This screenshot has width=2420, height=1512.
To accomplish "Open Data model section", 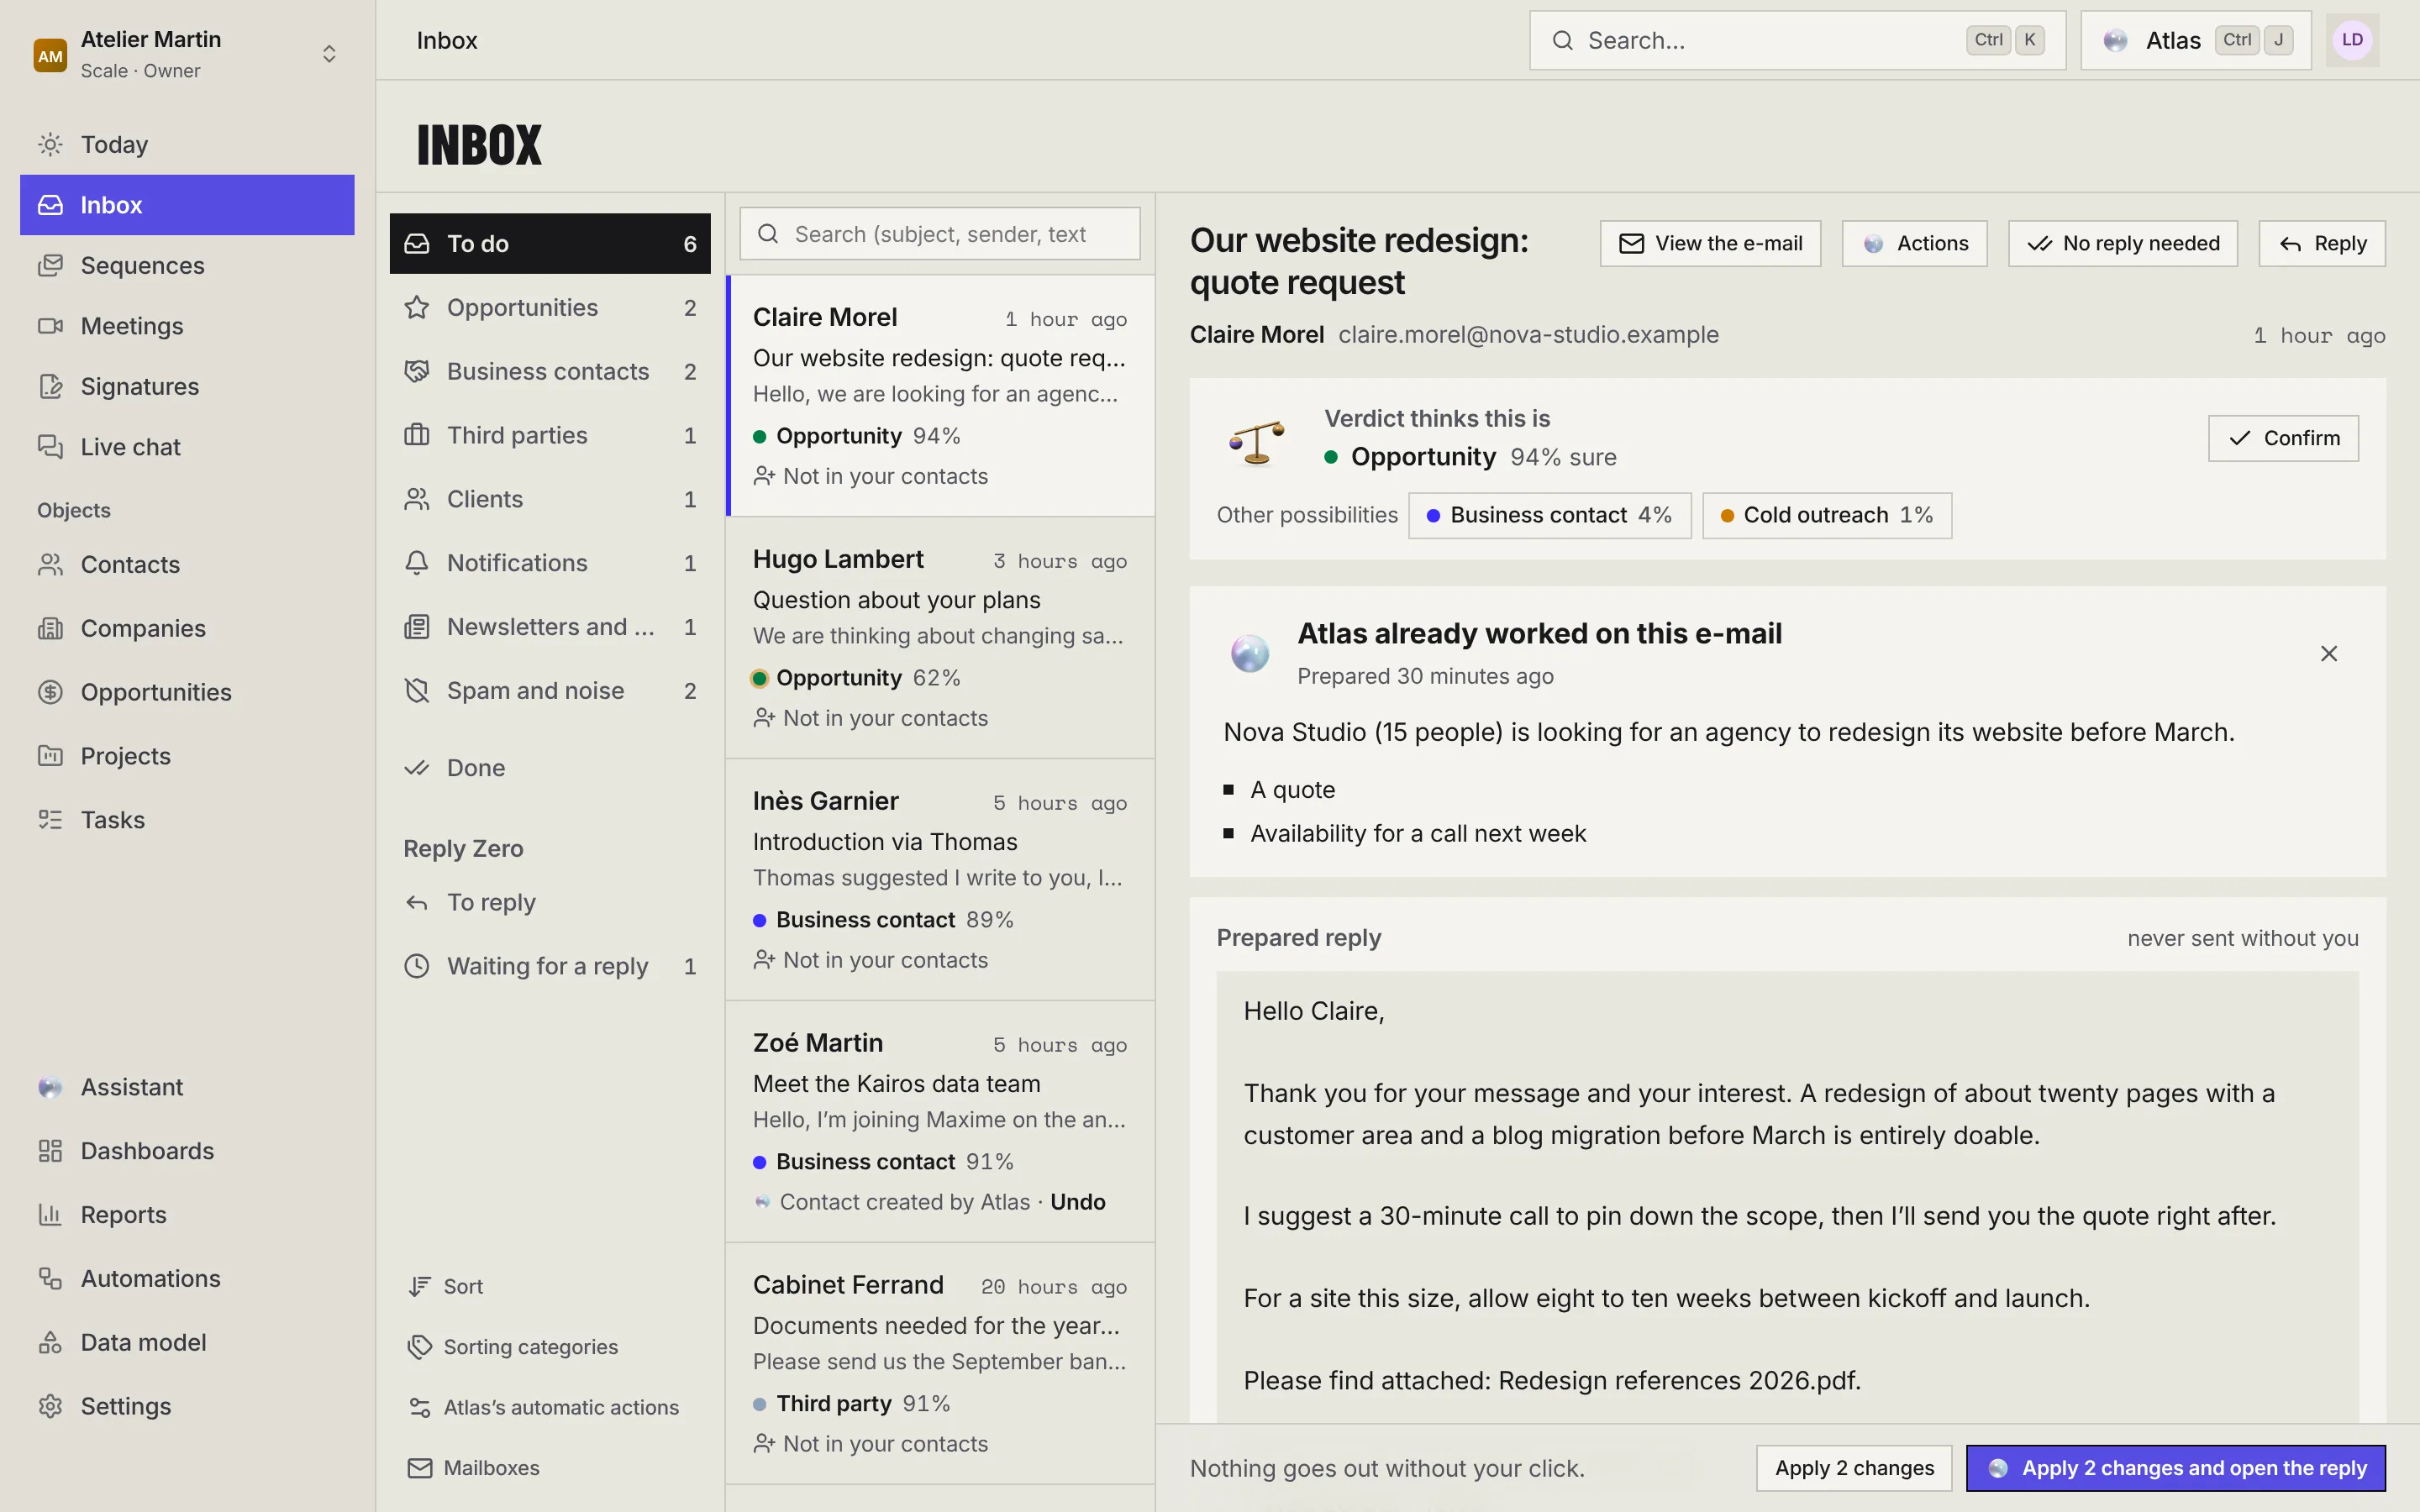I will (187, 1342).
